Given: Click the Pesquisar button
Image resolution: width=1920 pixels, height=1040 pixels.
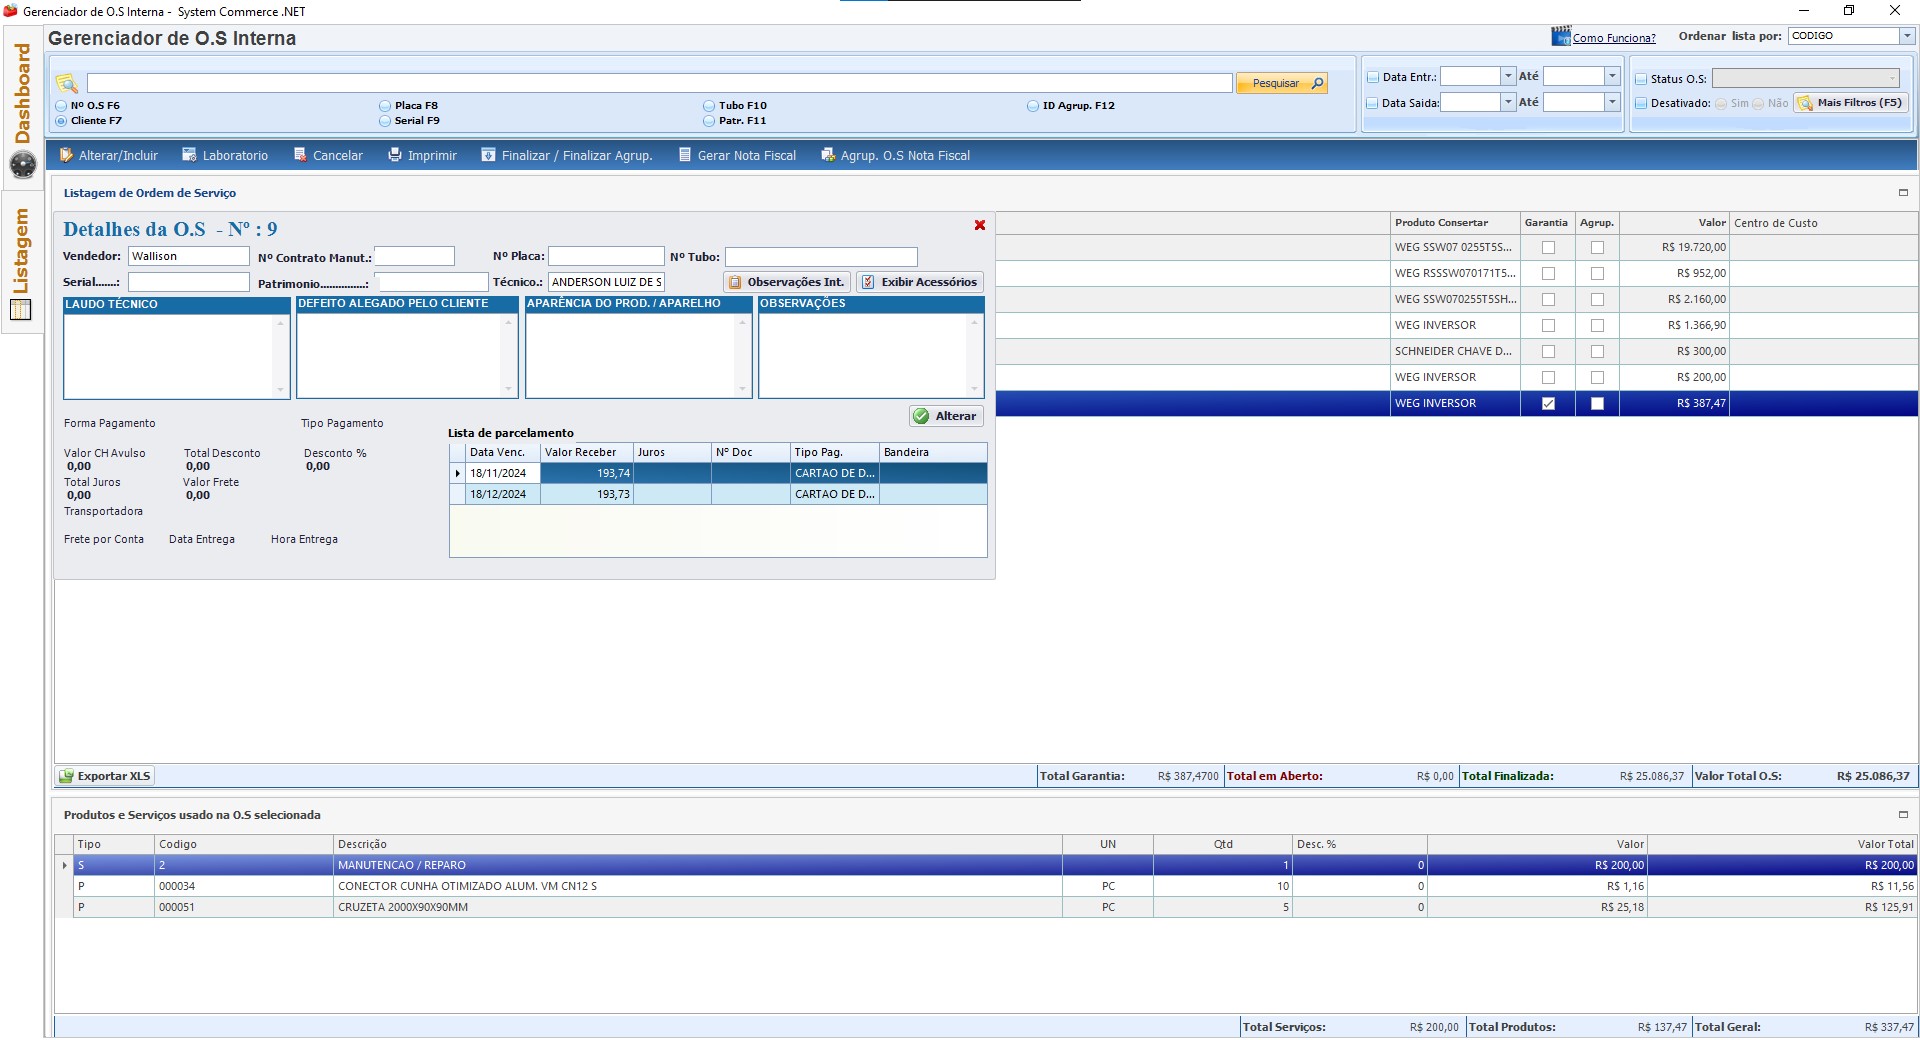Looking at the screenshot, I should pyautogui.click(x=1281, y=83).
